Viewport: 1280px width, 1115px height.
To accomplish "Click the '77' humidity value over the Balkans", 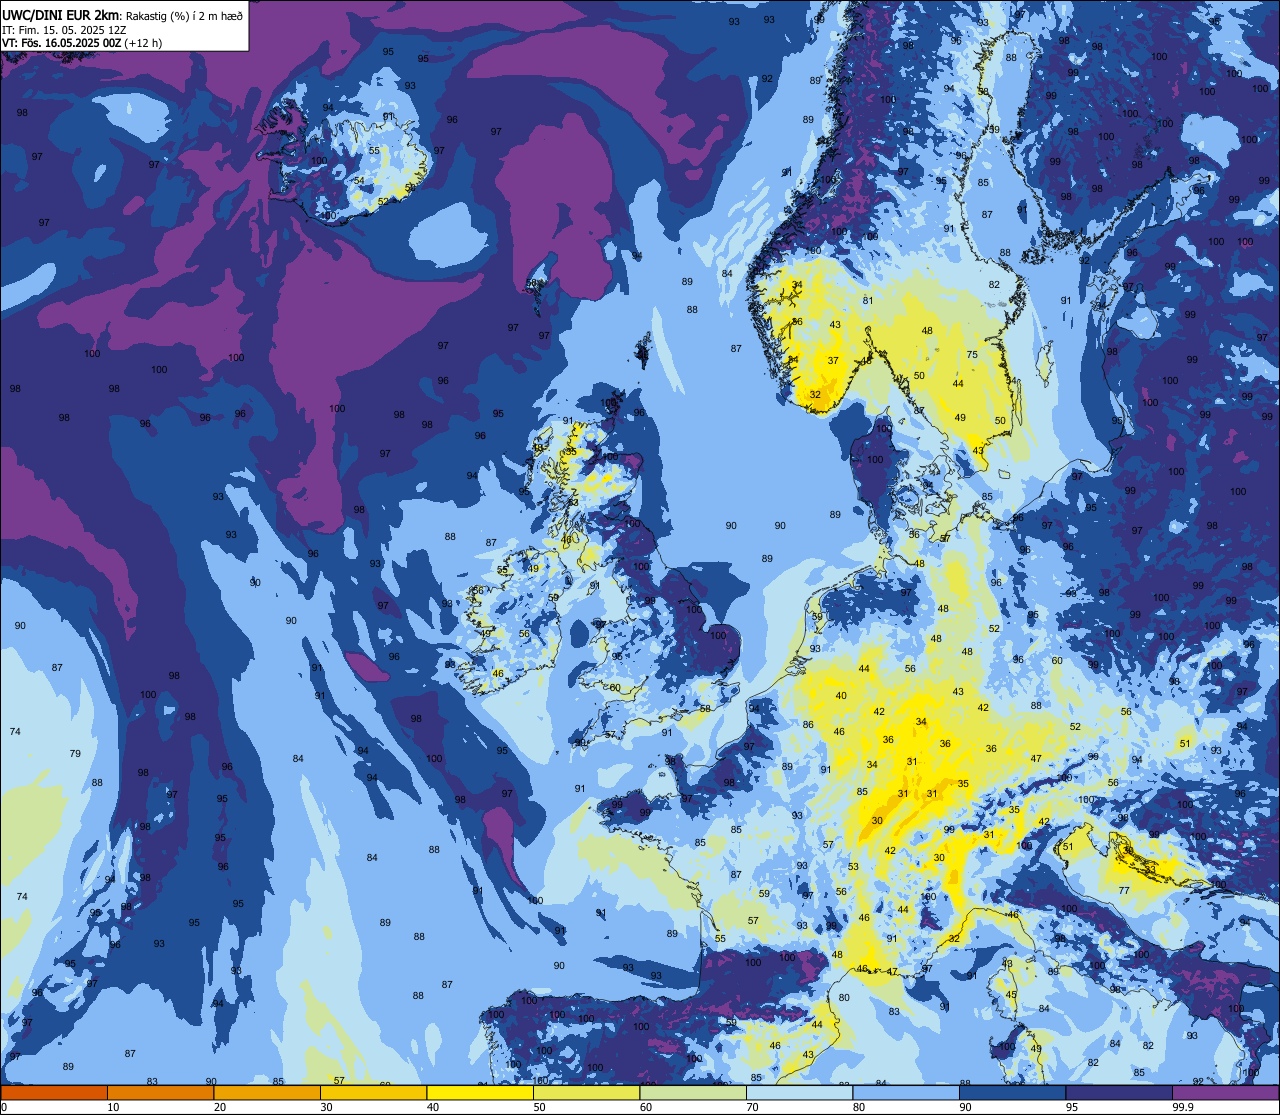I will point(1124,890).
